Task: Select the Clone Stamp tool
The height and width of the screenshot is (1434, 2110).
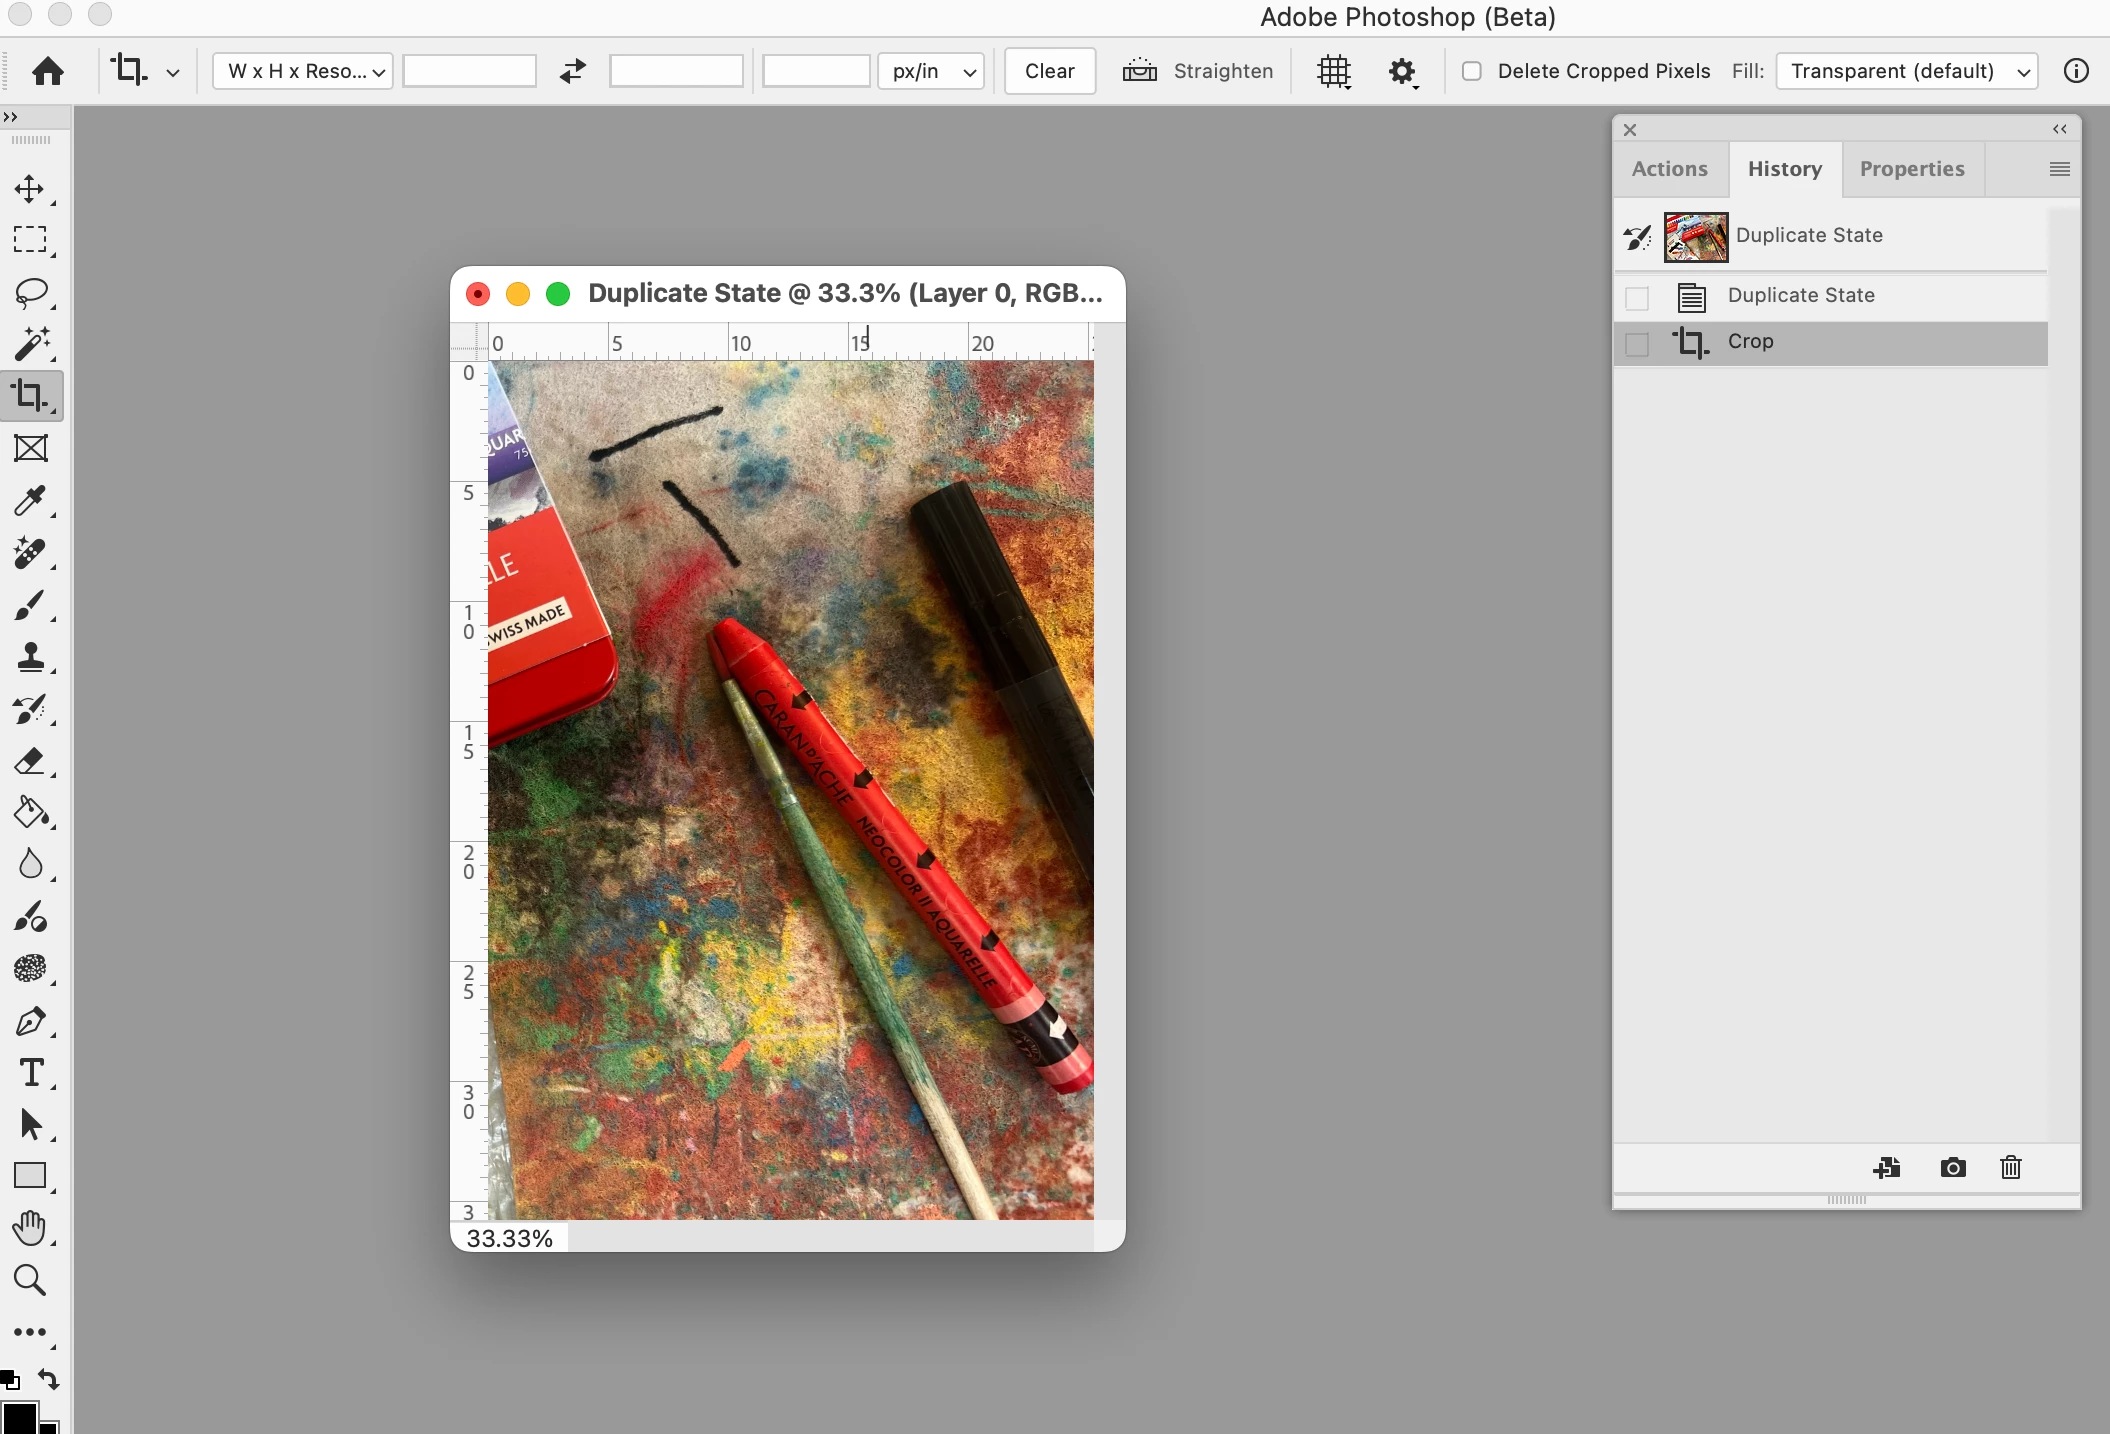Action: point(31,657)
